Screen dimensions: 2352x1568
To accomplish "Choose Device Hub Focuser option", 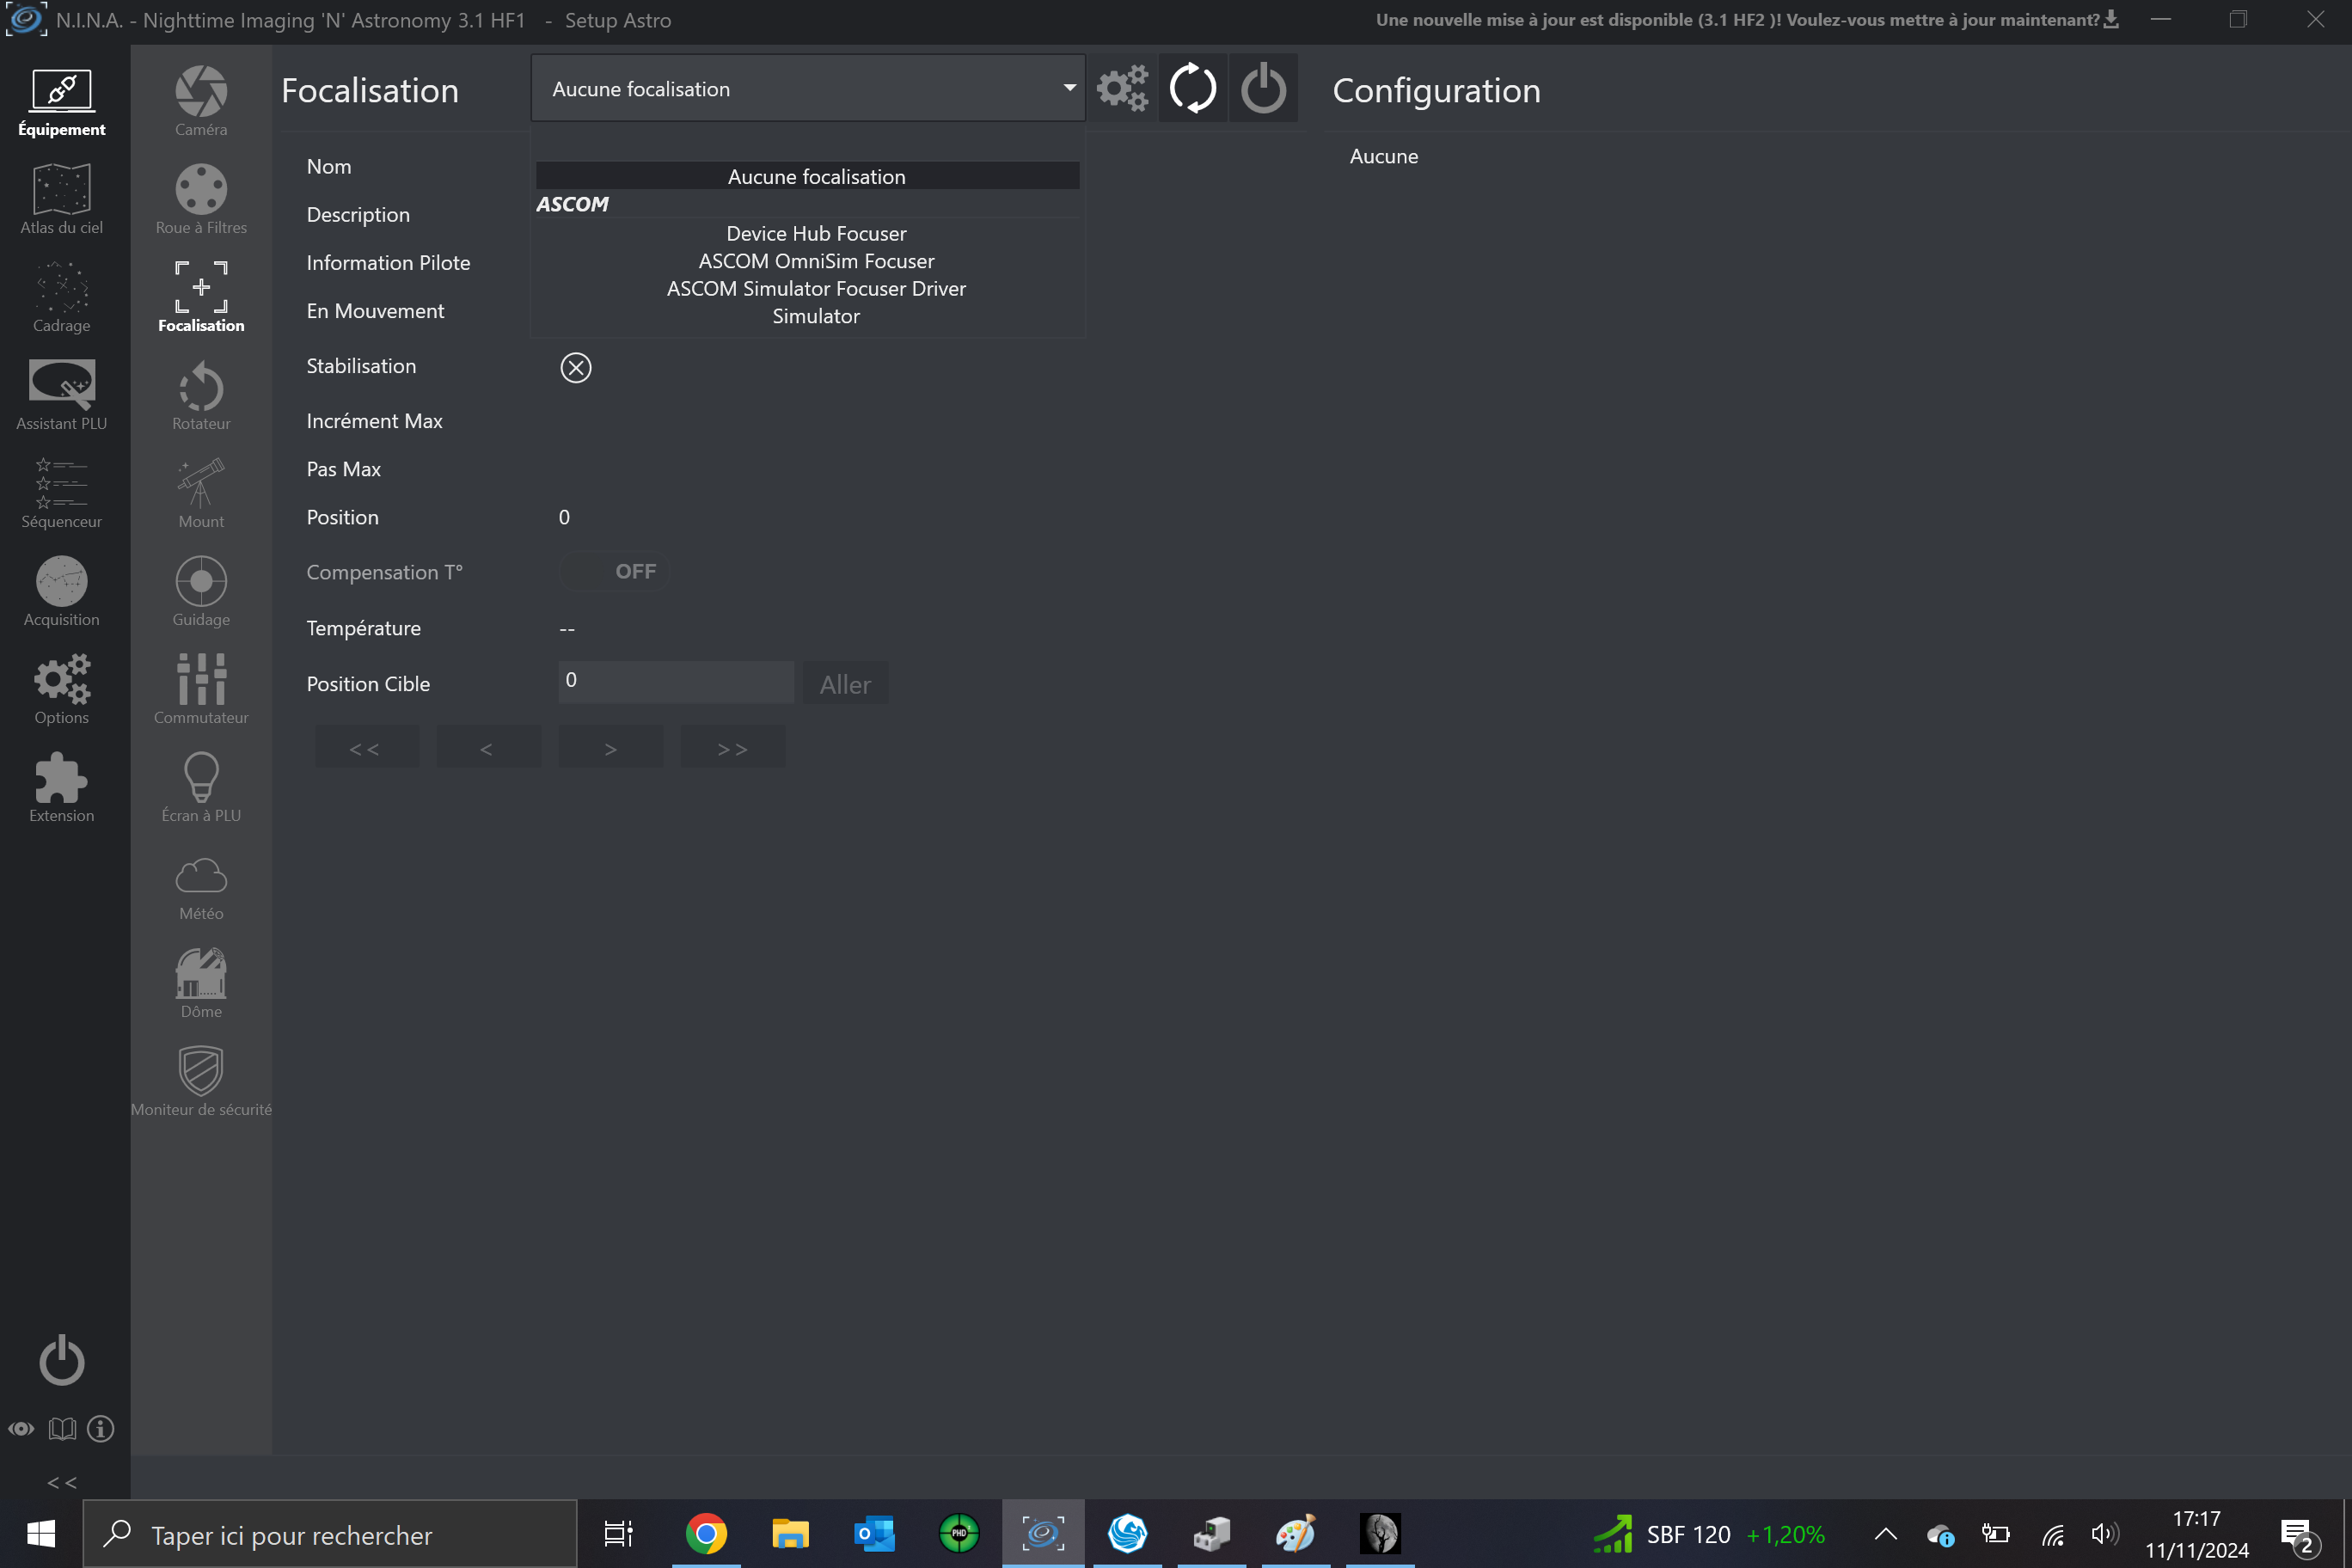I will [x=816, y=234].
